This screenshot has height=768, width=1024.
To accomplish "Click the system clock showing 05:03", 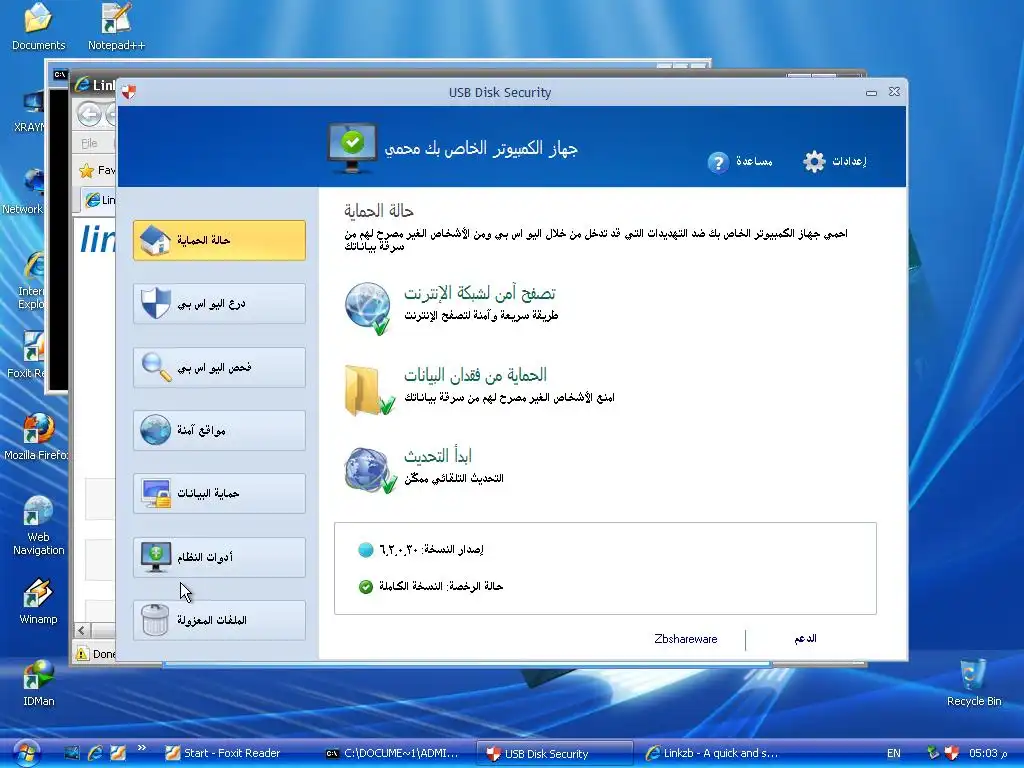I will 987,753.
